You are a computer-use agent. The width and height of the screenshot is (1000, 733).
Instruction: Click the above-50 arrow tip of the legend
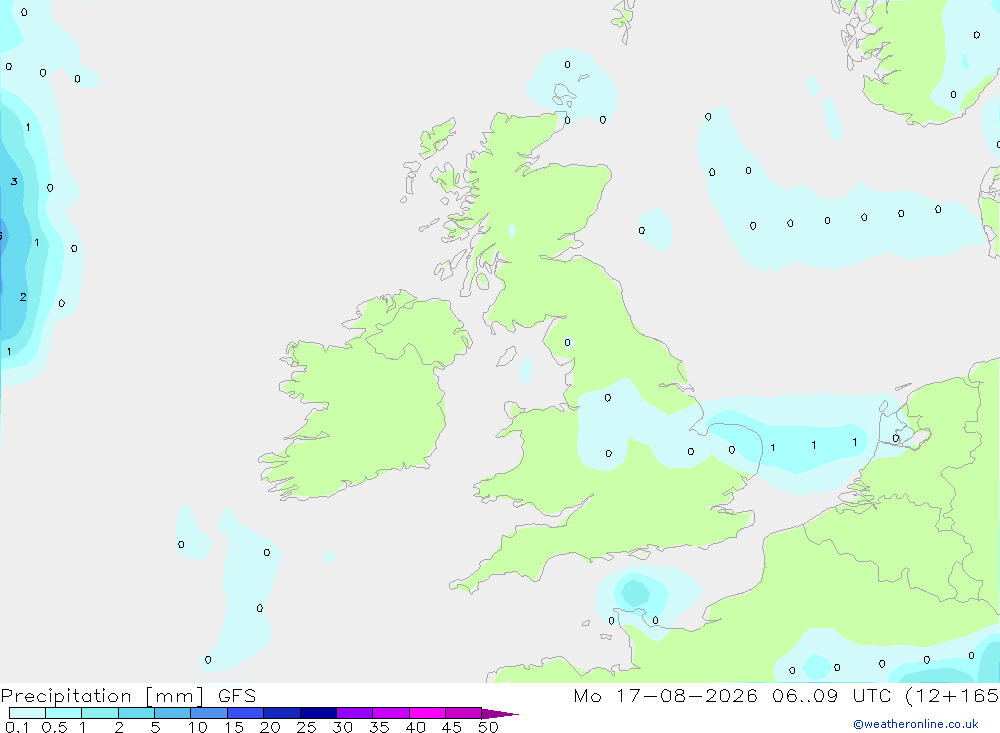pyautogui.click(x=500, y=714)
